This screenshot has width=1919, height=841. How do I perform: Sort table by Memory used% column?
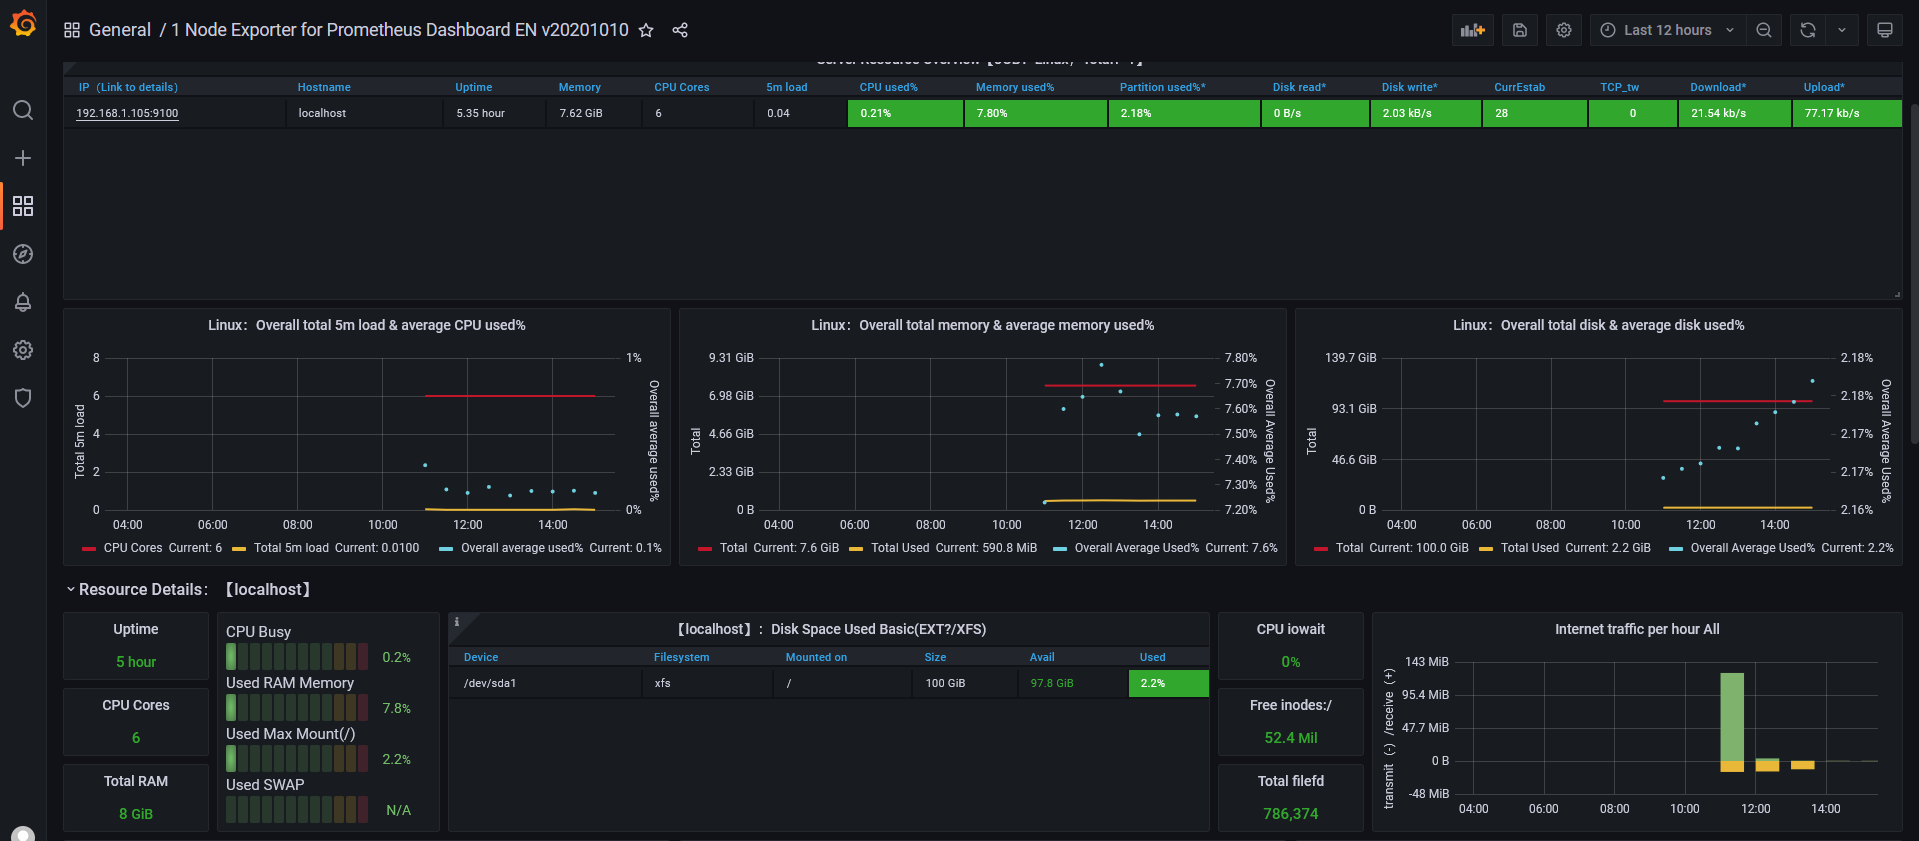pos(1015,87)
